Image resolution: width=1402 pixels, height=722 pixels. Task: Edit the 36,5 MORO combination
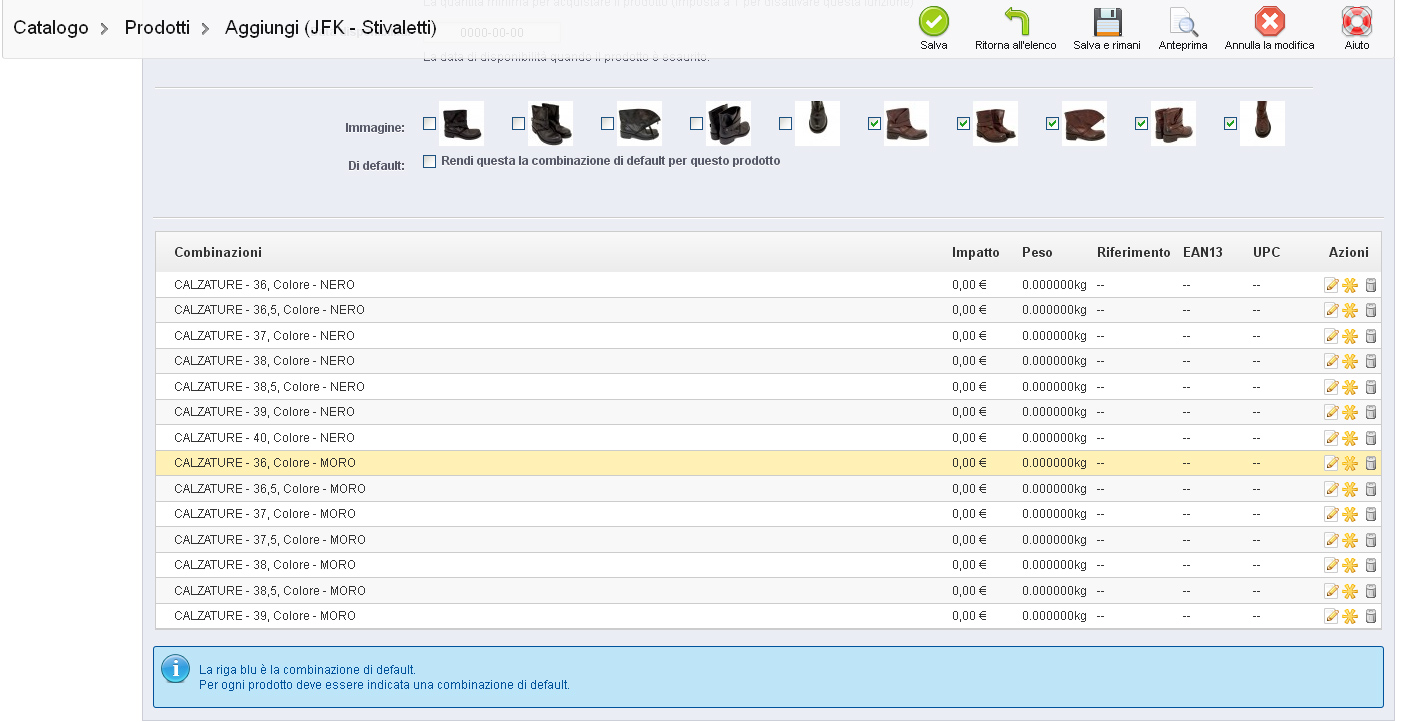click(x=1331, y=489)
